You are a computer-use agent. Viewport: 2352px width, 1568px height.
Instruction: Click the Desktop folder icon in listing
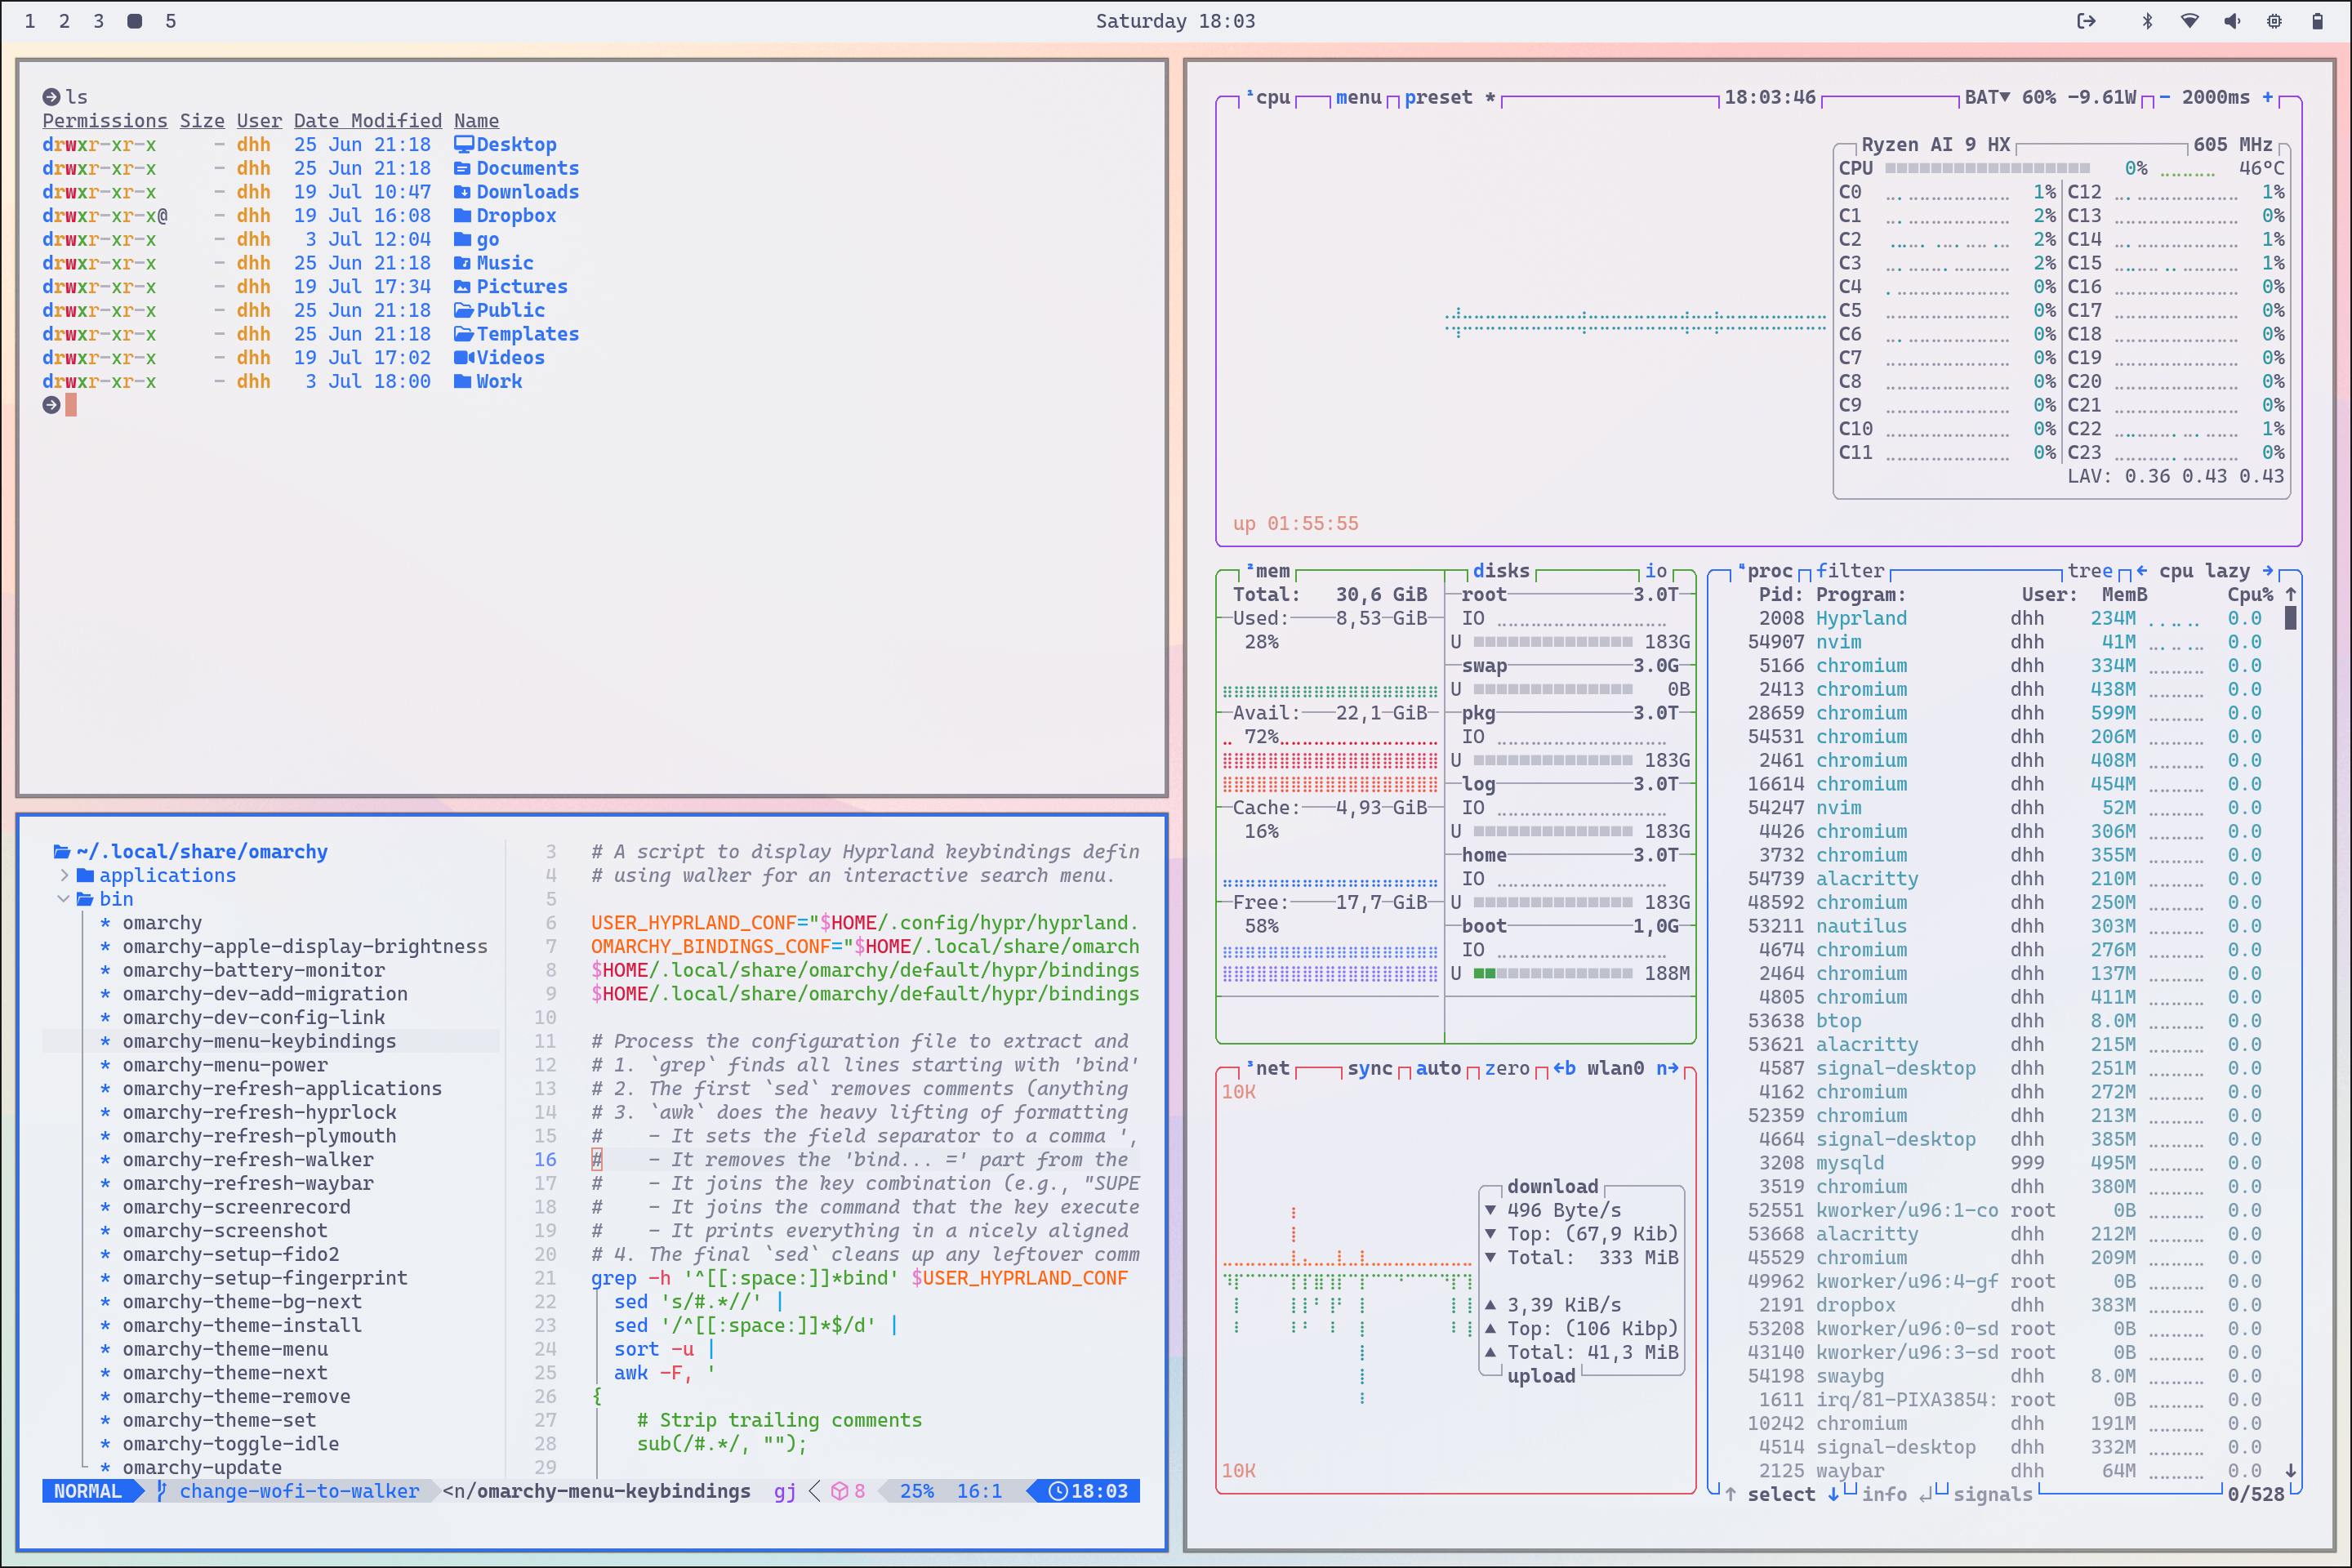click(x=463, y=144)
